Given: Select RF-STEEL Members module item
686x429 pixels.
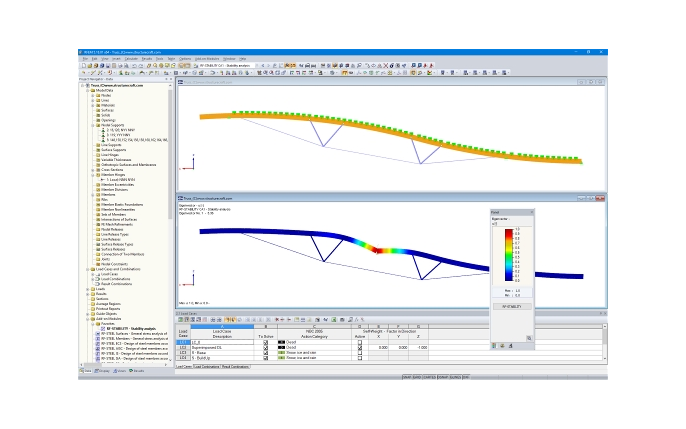Looking at the screenshot, I should [134, 338].
